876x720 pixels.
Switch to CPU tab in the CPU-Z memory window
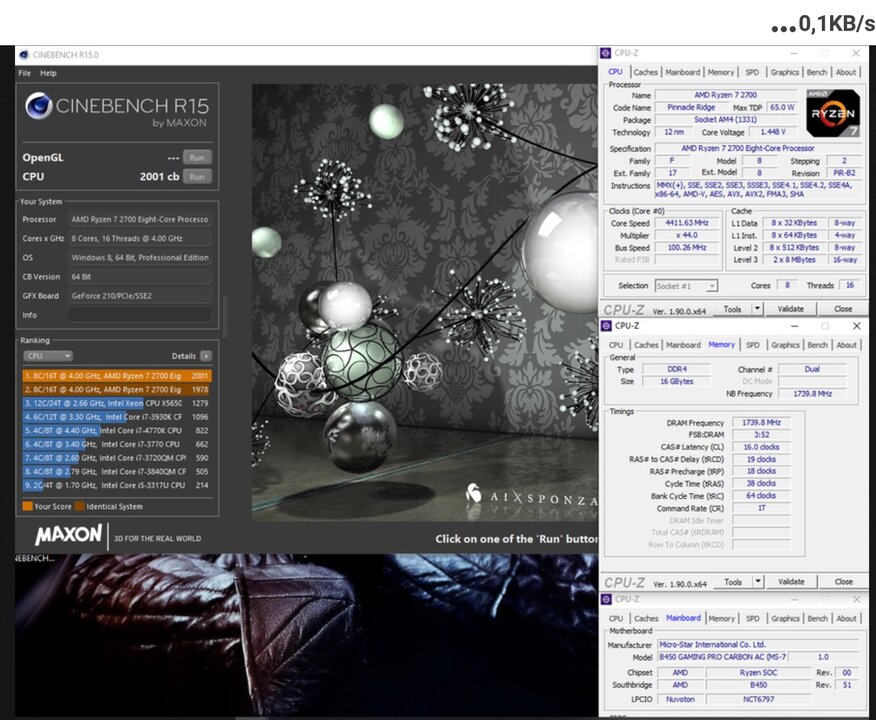616,345
